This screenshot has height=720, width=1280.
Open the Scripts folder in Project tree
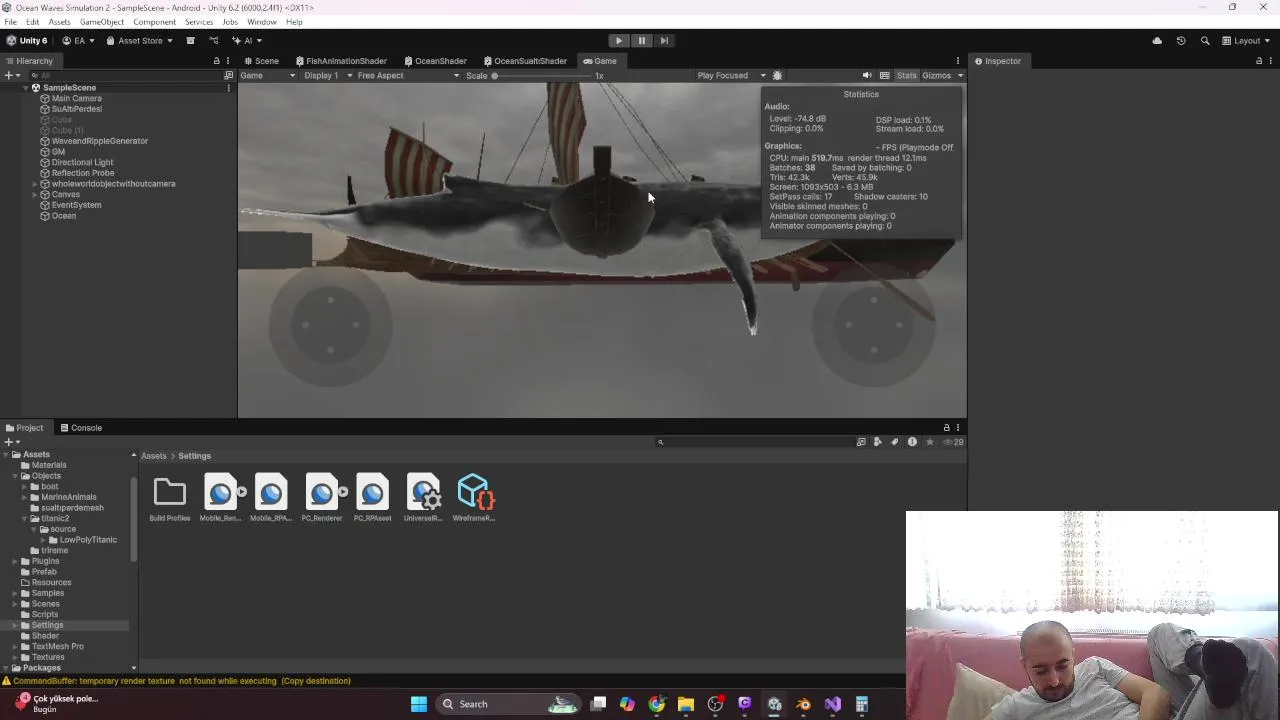click(45, 615)
